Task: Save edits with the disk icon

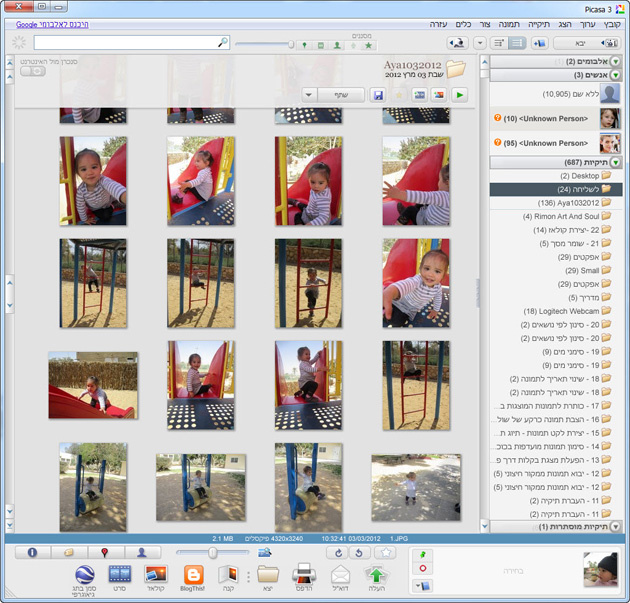Action: click(x=378, y=95)
